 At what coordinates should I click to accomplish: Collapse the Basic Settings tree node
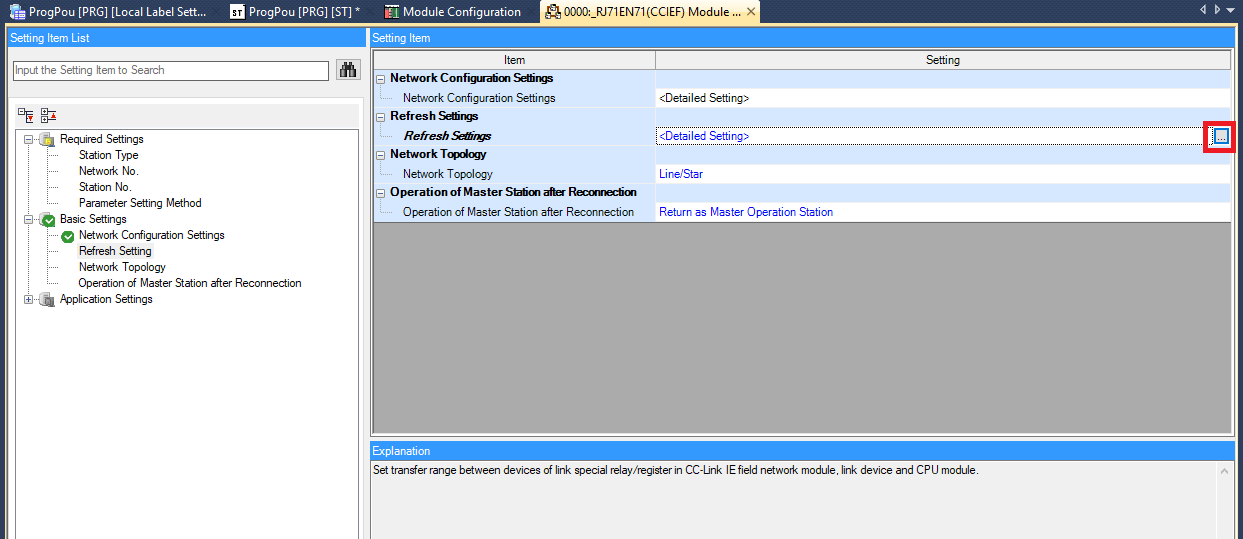pos(29,219)
